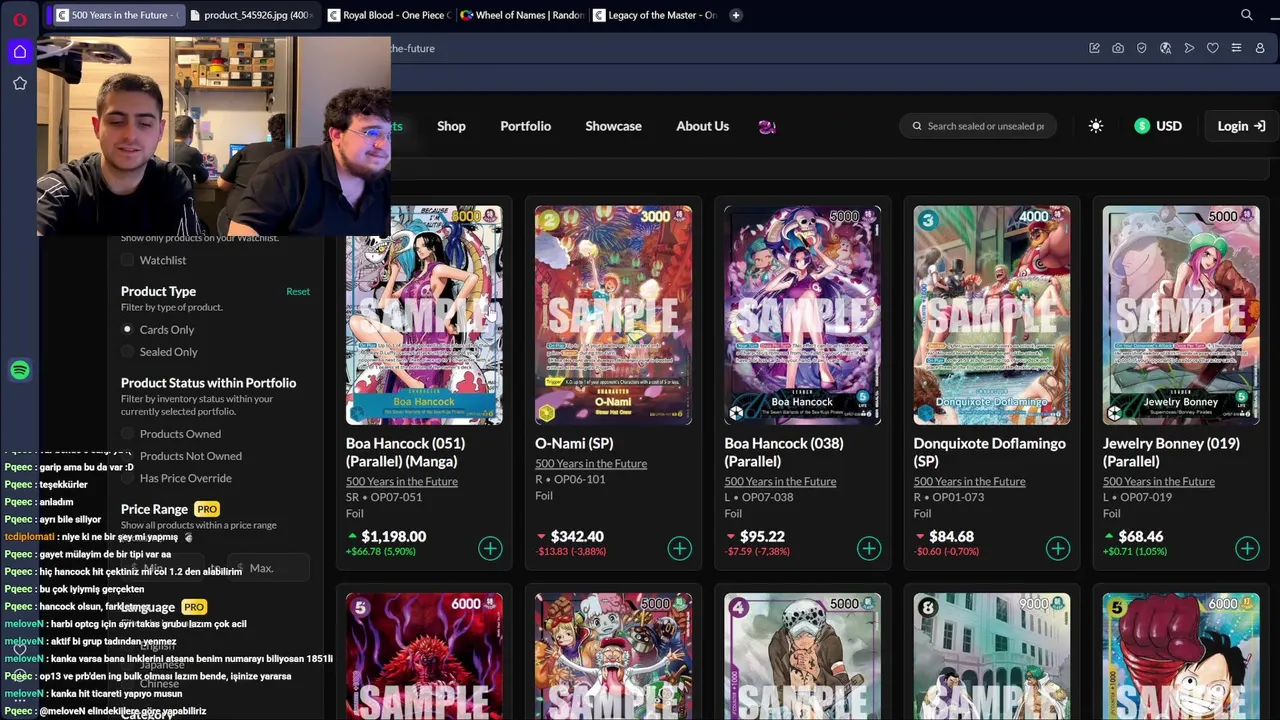Select the Has Price Override option

127,478
